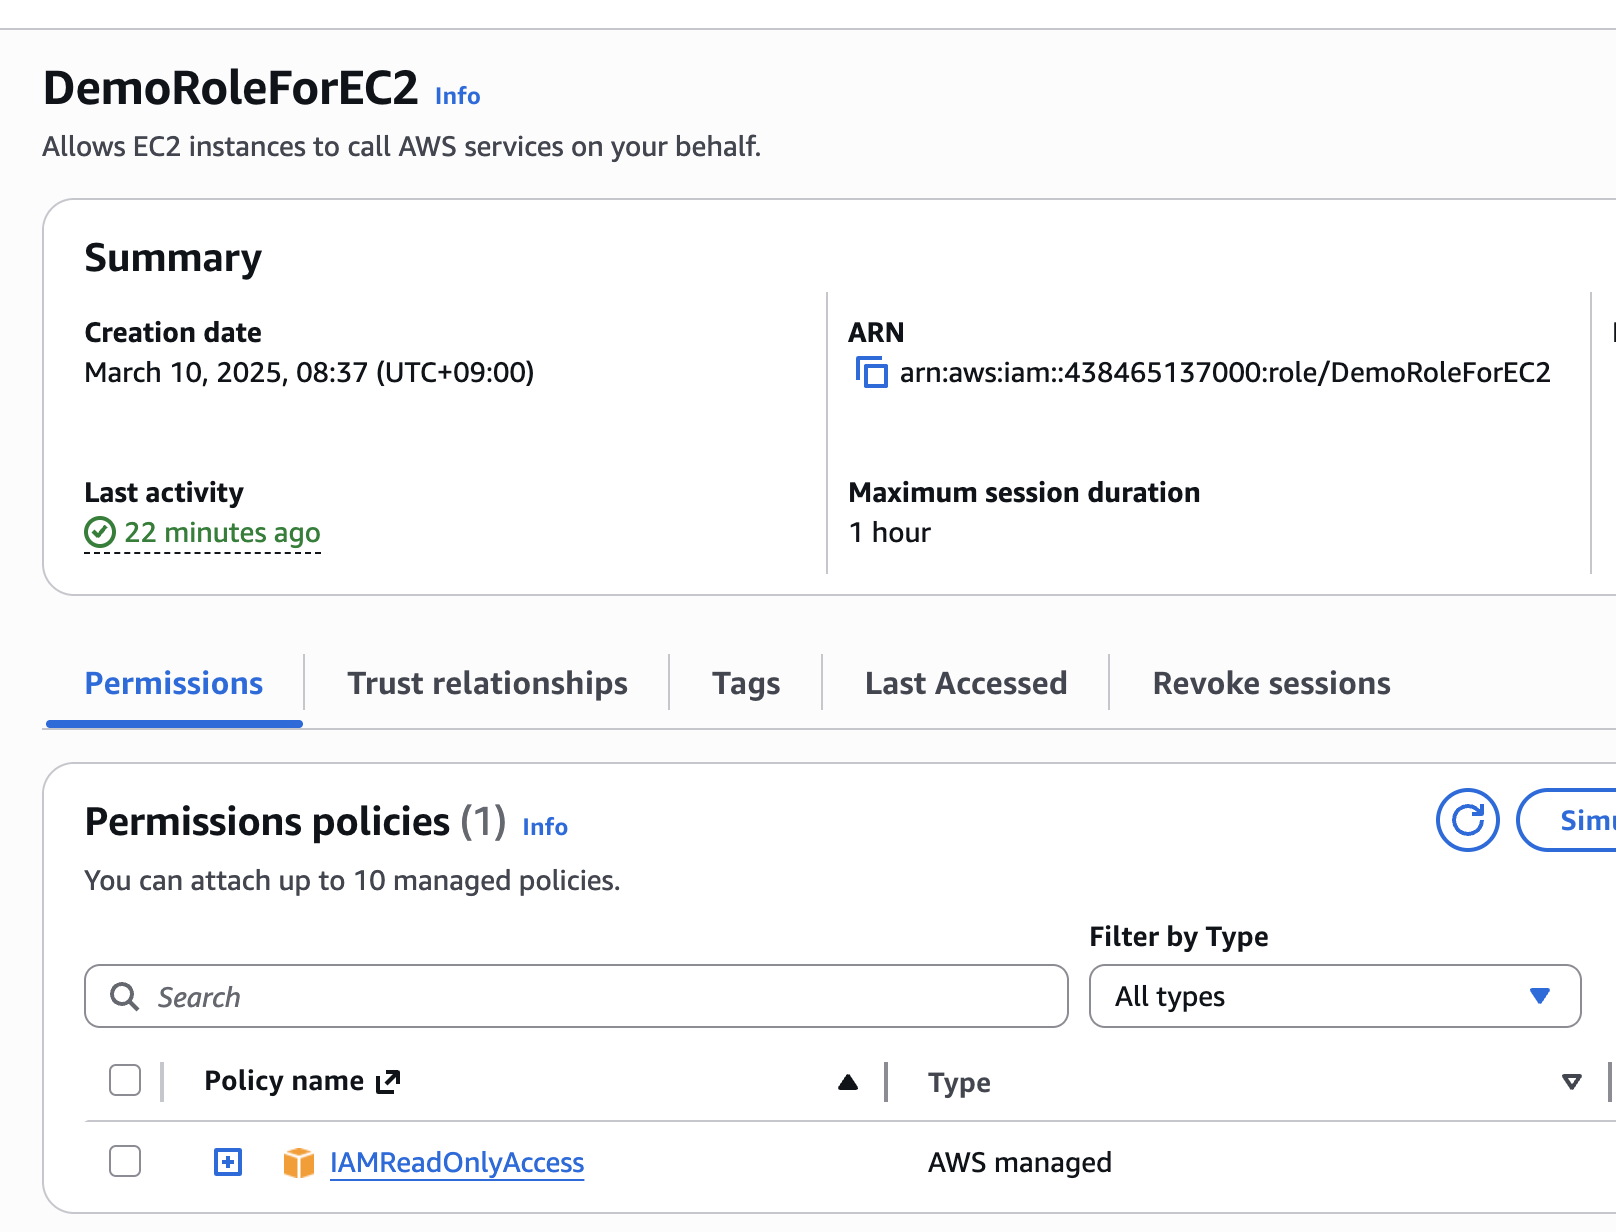
Task: Focus the policy Search input field
Action: 600,996
